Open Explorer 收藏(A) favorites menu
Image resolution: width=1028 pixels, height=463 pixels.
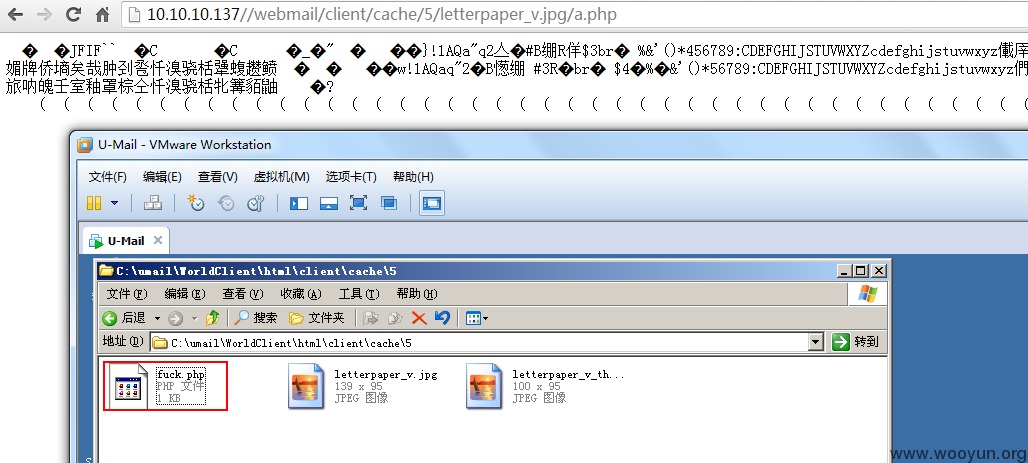coord(301,293)
